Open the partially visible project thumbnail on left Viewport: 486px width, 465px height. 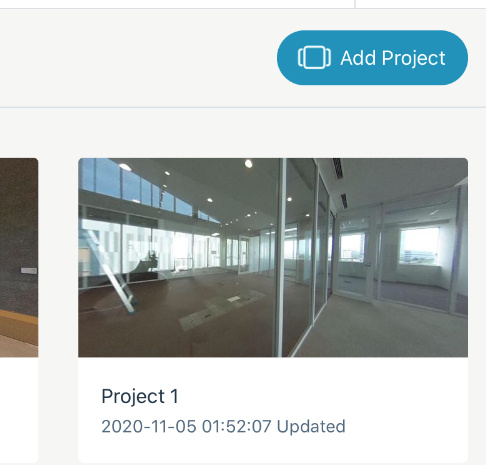pos(19,257)
